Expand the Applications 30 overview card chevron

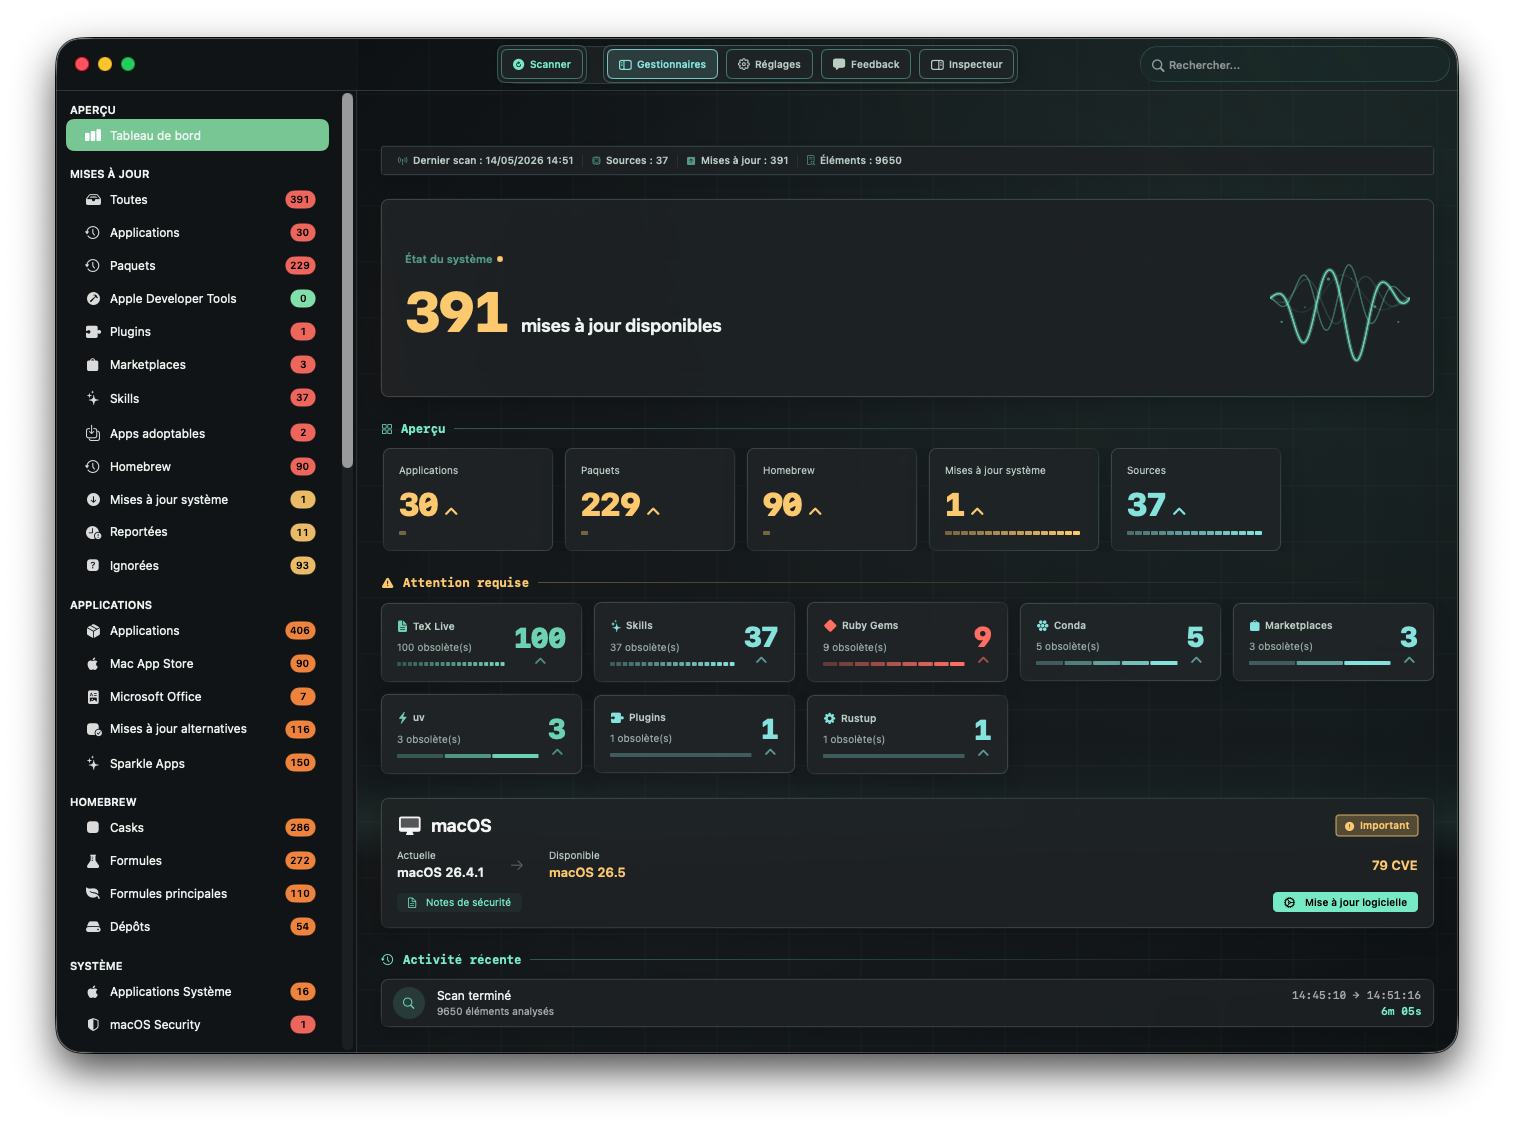coord(452,511)
